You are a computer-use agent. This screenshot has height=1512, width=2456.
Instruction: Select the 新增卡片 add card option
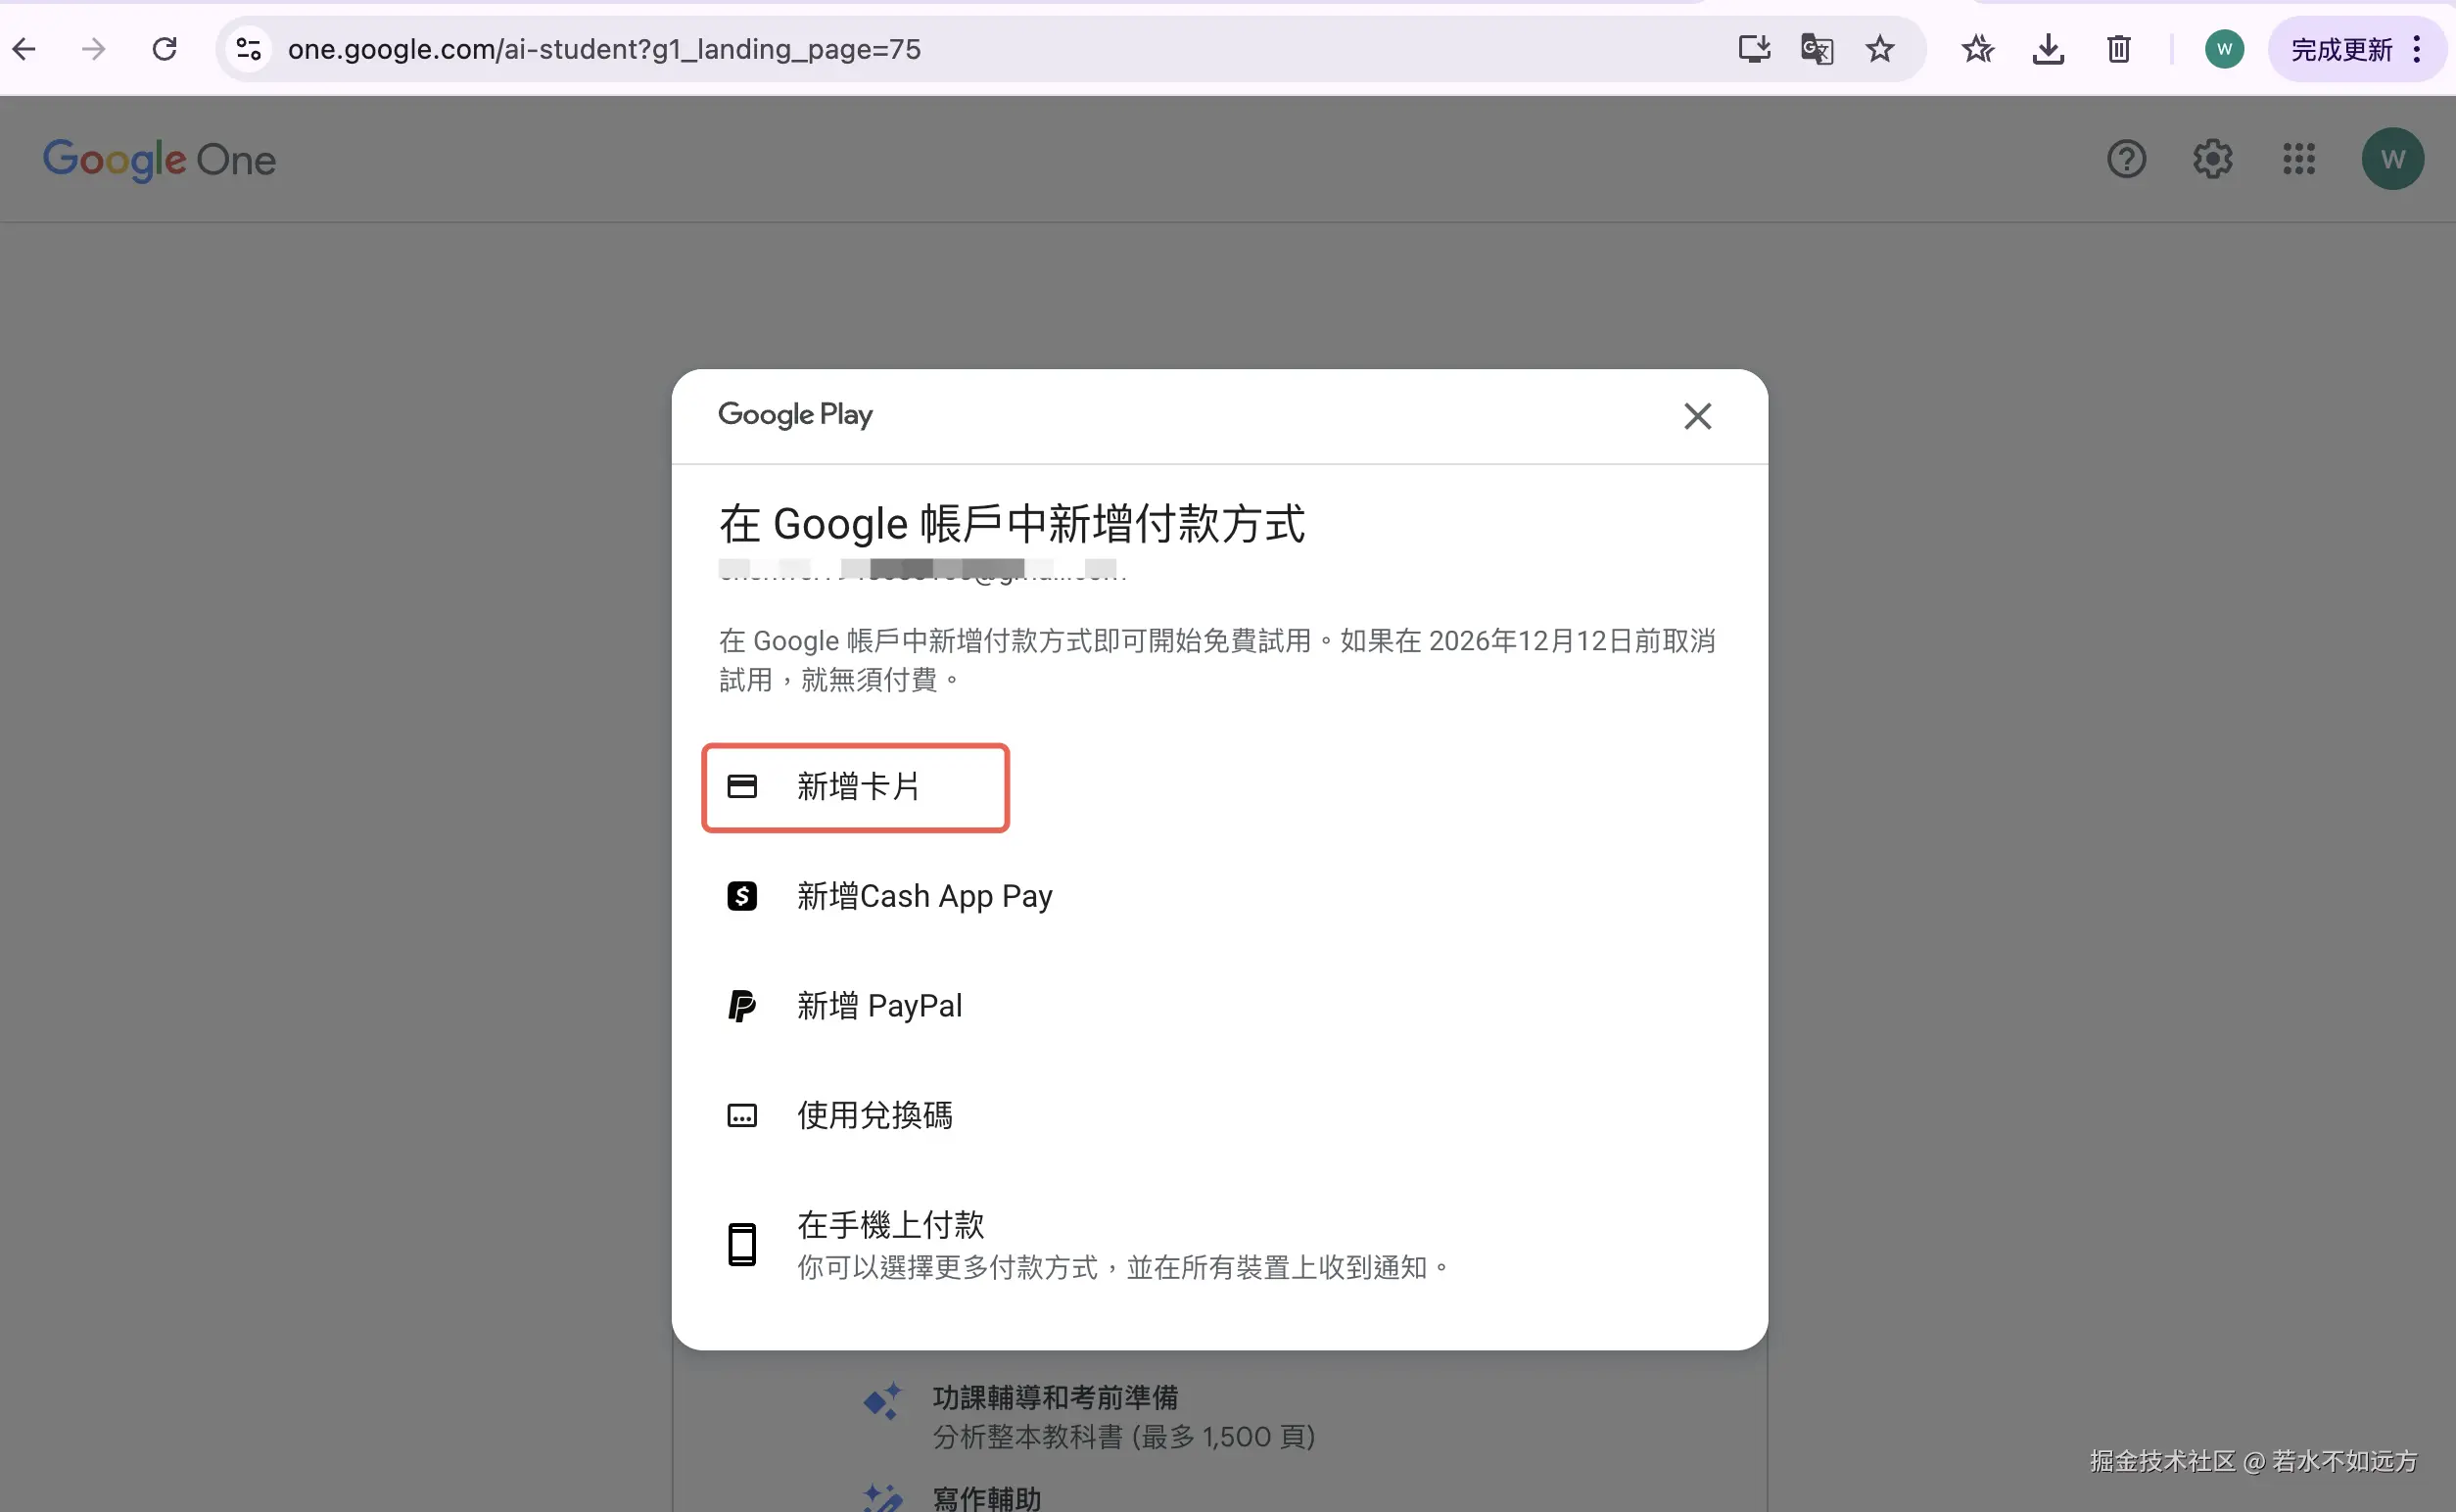tap(856, 787)
